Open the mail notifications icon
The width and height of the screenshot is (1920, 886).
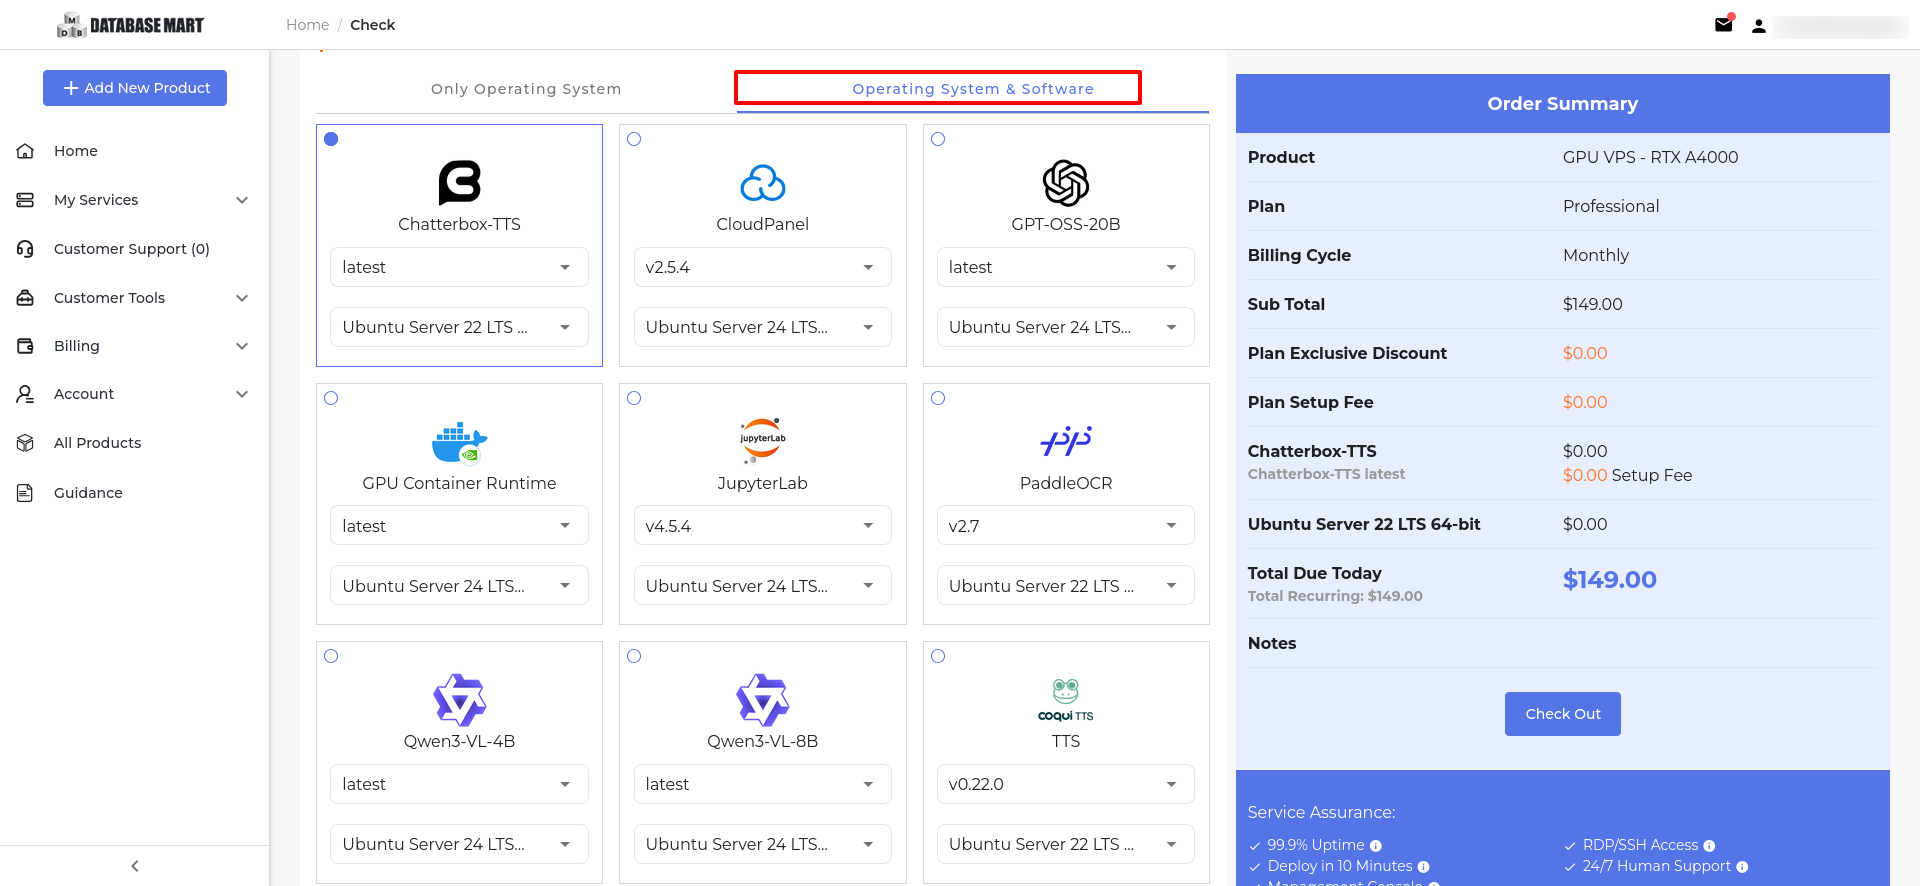click(x=1723, y=24)
